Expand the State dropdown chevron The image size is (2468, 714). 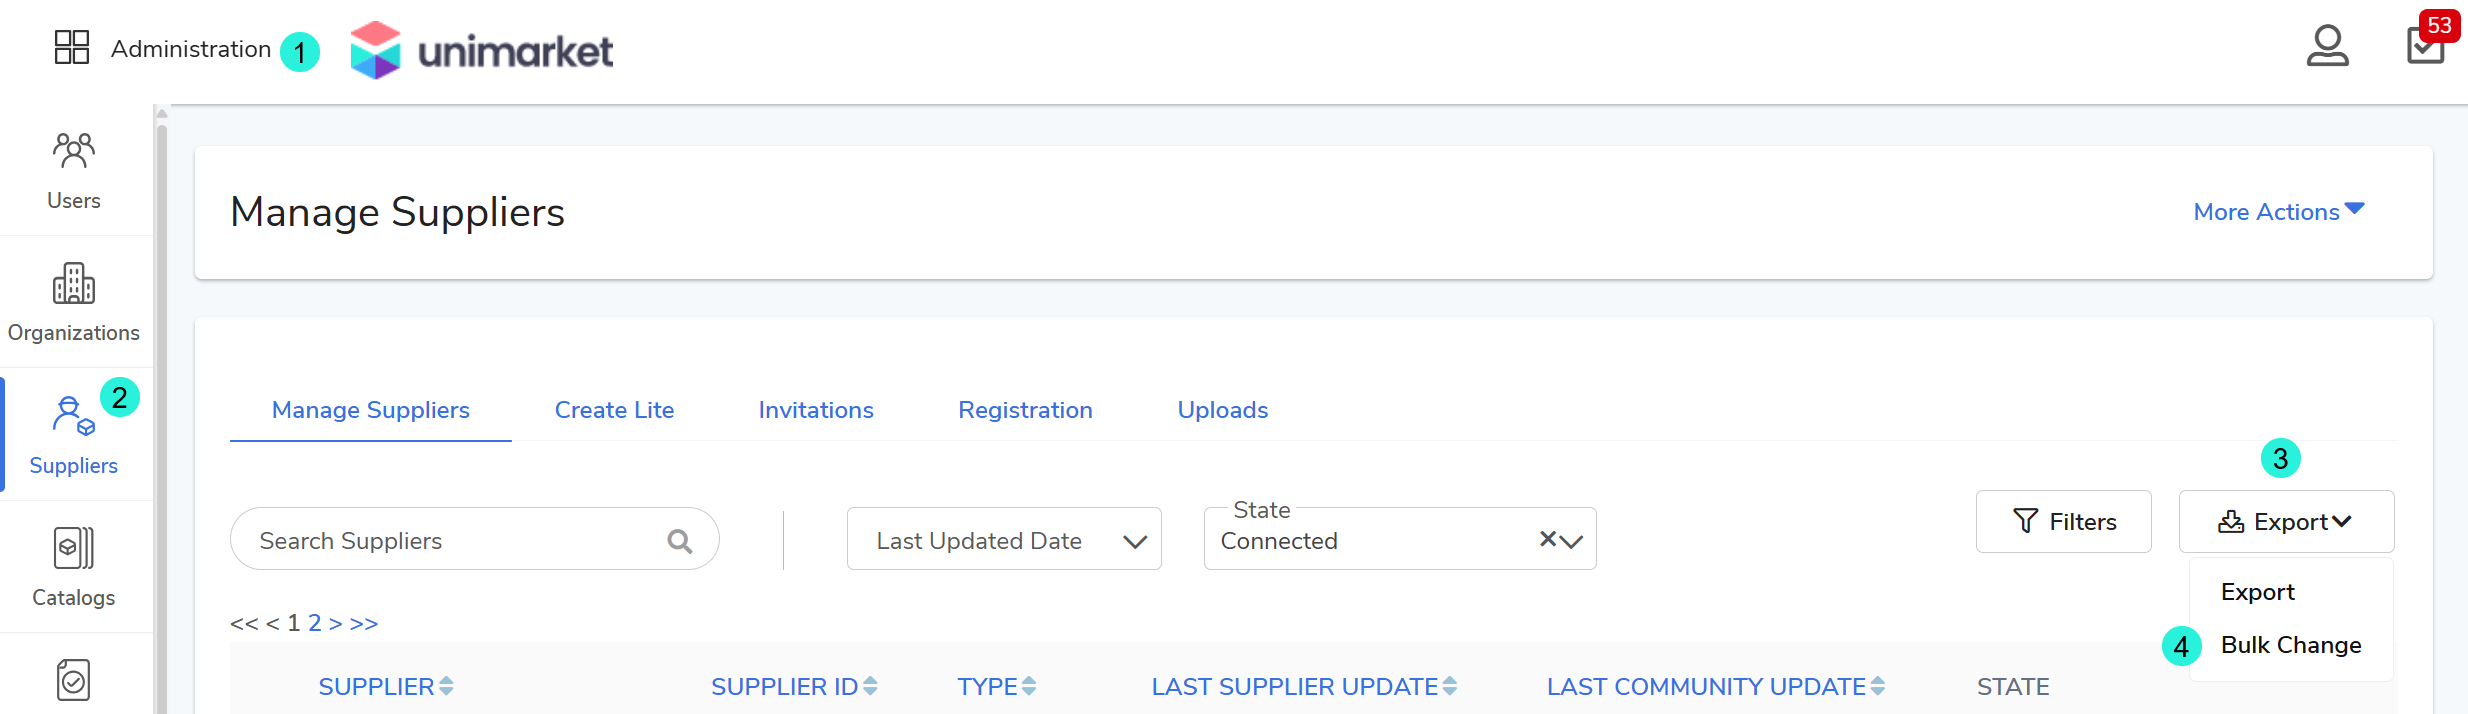(1573, 541)
